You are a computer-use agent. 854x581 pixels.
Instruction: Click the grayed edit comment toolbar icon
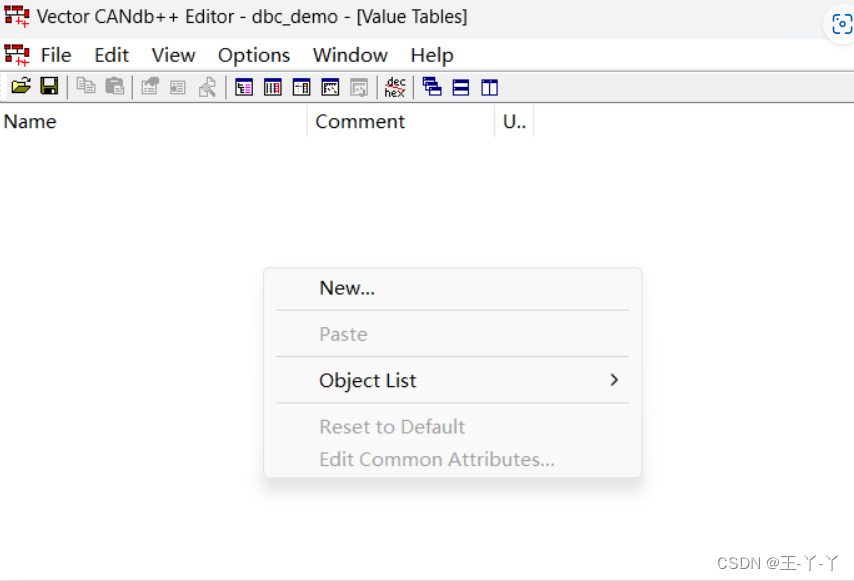pyautogui.click(x=150, y=87)
